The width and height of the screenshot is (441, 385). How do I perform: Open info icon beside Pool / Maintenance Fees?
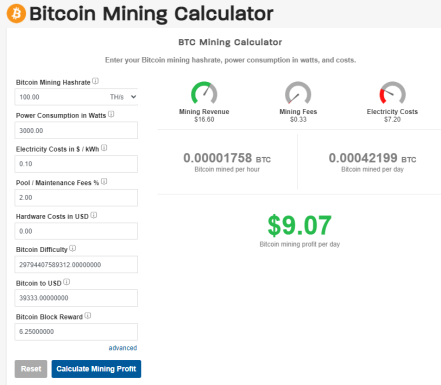(x=104, y=181)
